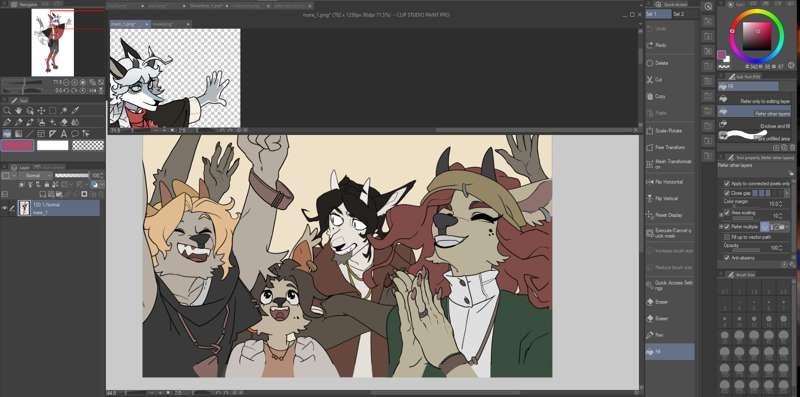Switch Quick Access to Set 1
This screenshot has width=800, height=397.
tap(657, 14)
